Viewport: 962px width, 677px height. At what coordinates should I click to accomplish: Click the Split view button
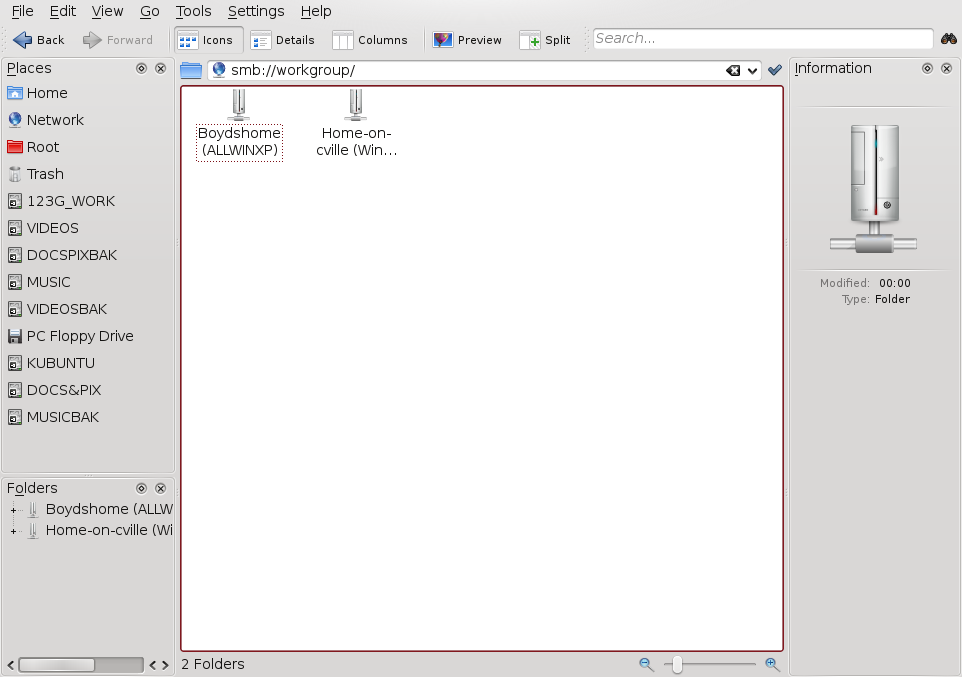pyautogui.click(x=545, y=40)
